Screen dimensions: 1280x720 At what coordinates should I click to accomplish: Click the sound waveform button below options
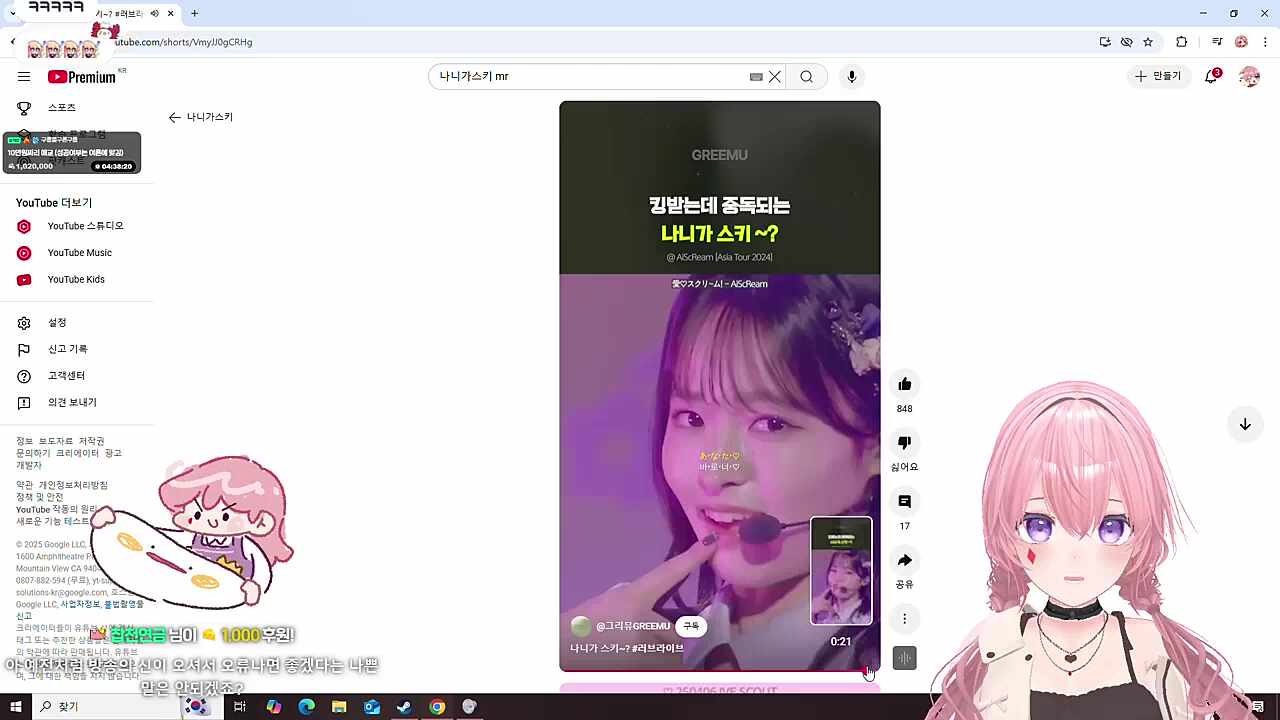pyautogui.click(x=904, y=658)
